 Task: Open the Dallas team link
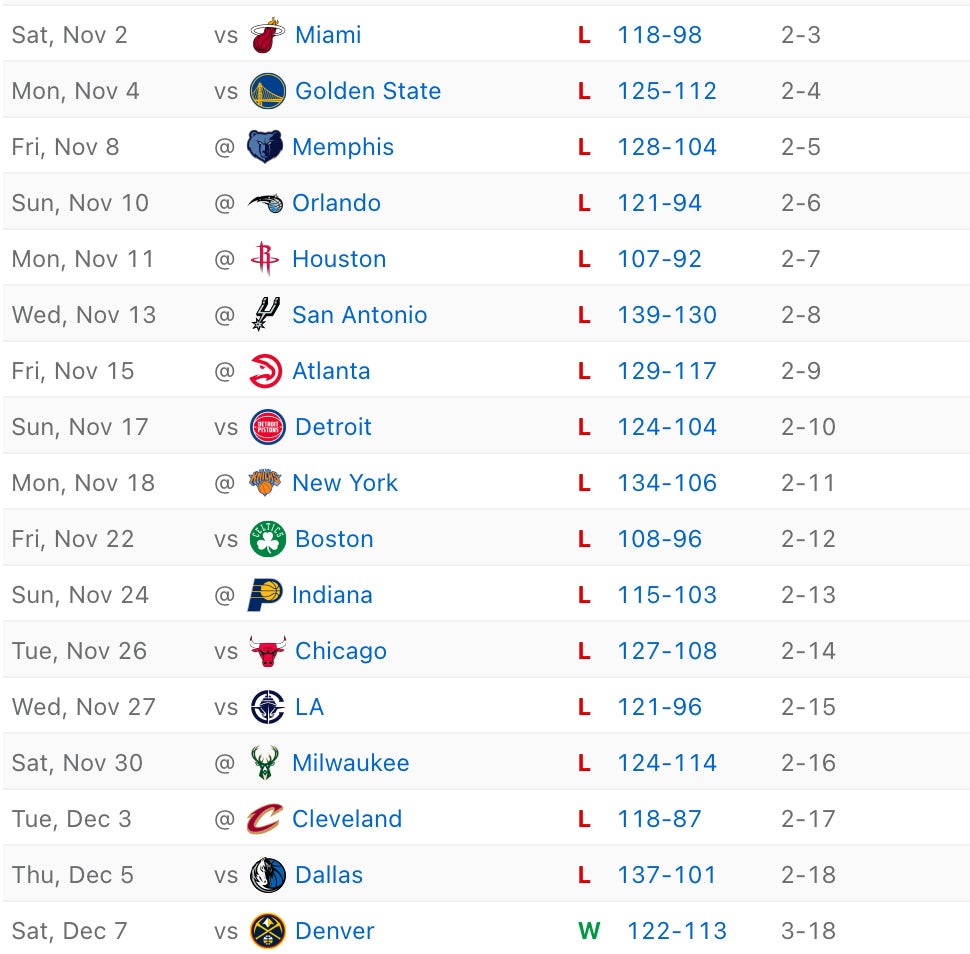point(329,875)
